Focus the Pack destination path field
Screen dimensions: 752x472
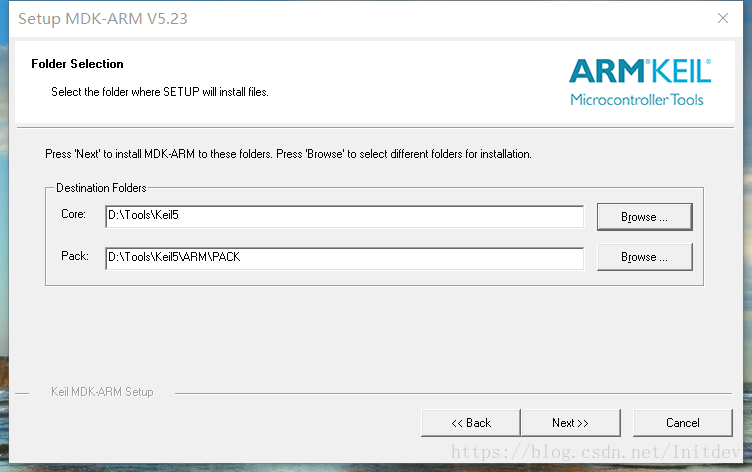344,259
